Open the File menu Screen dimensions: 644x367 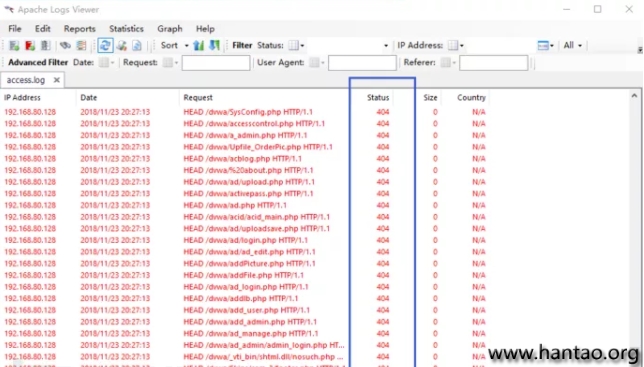[x=15, y=29]
